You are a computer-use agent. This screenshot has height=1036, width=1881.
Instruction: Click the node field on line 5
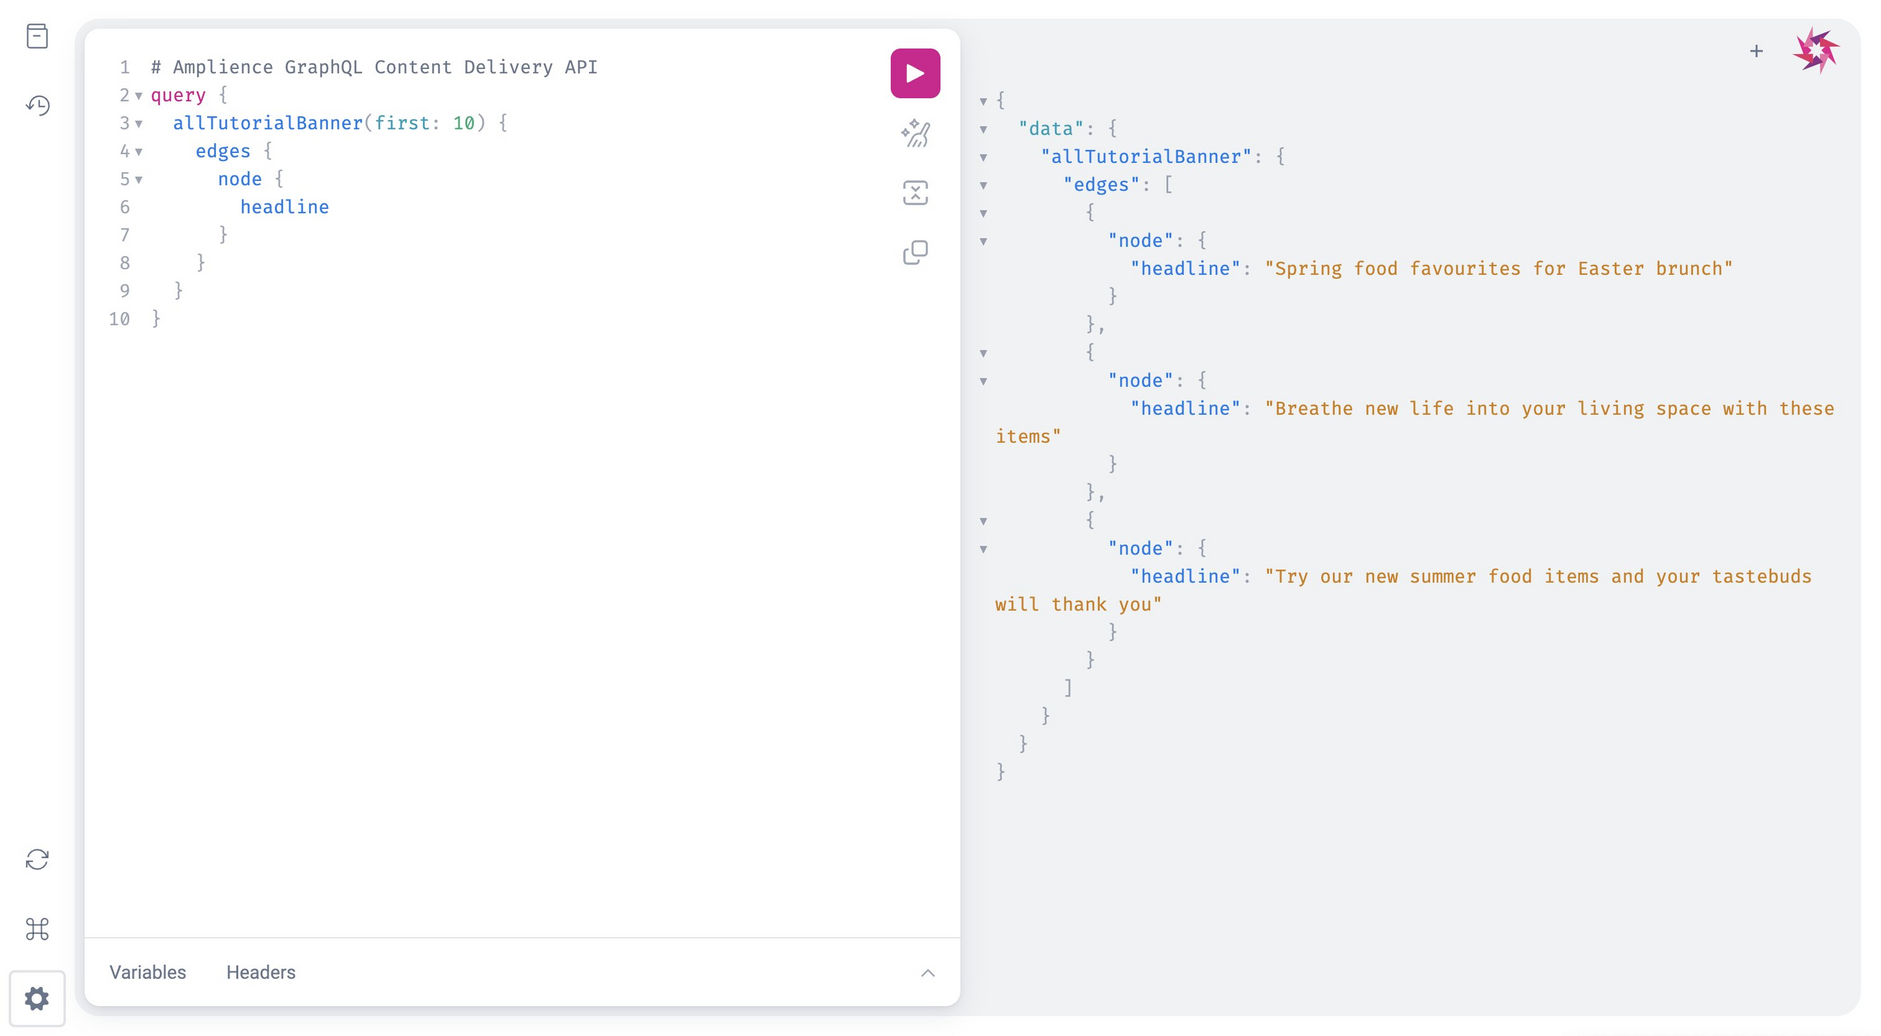240,179
